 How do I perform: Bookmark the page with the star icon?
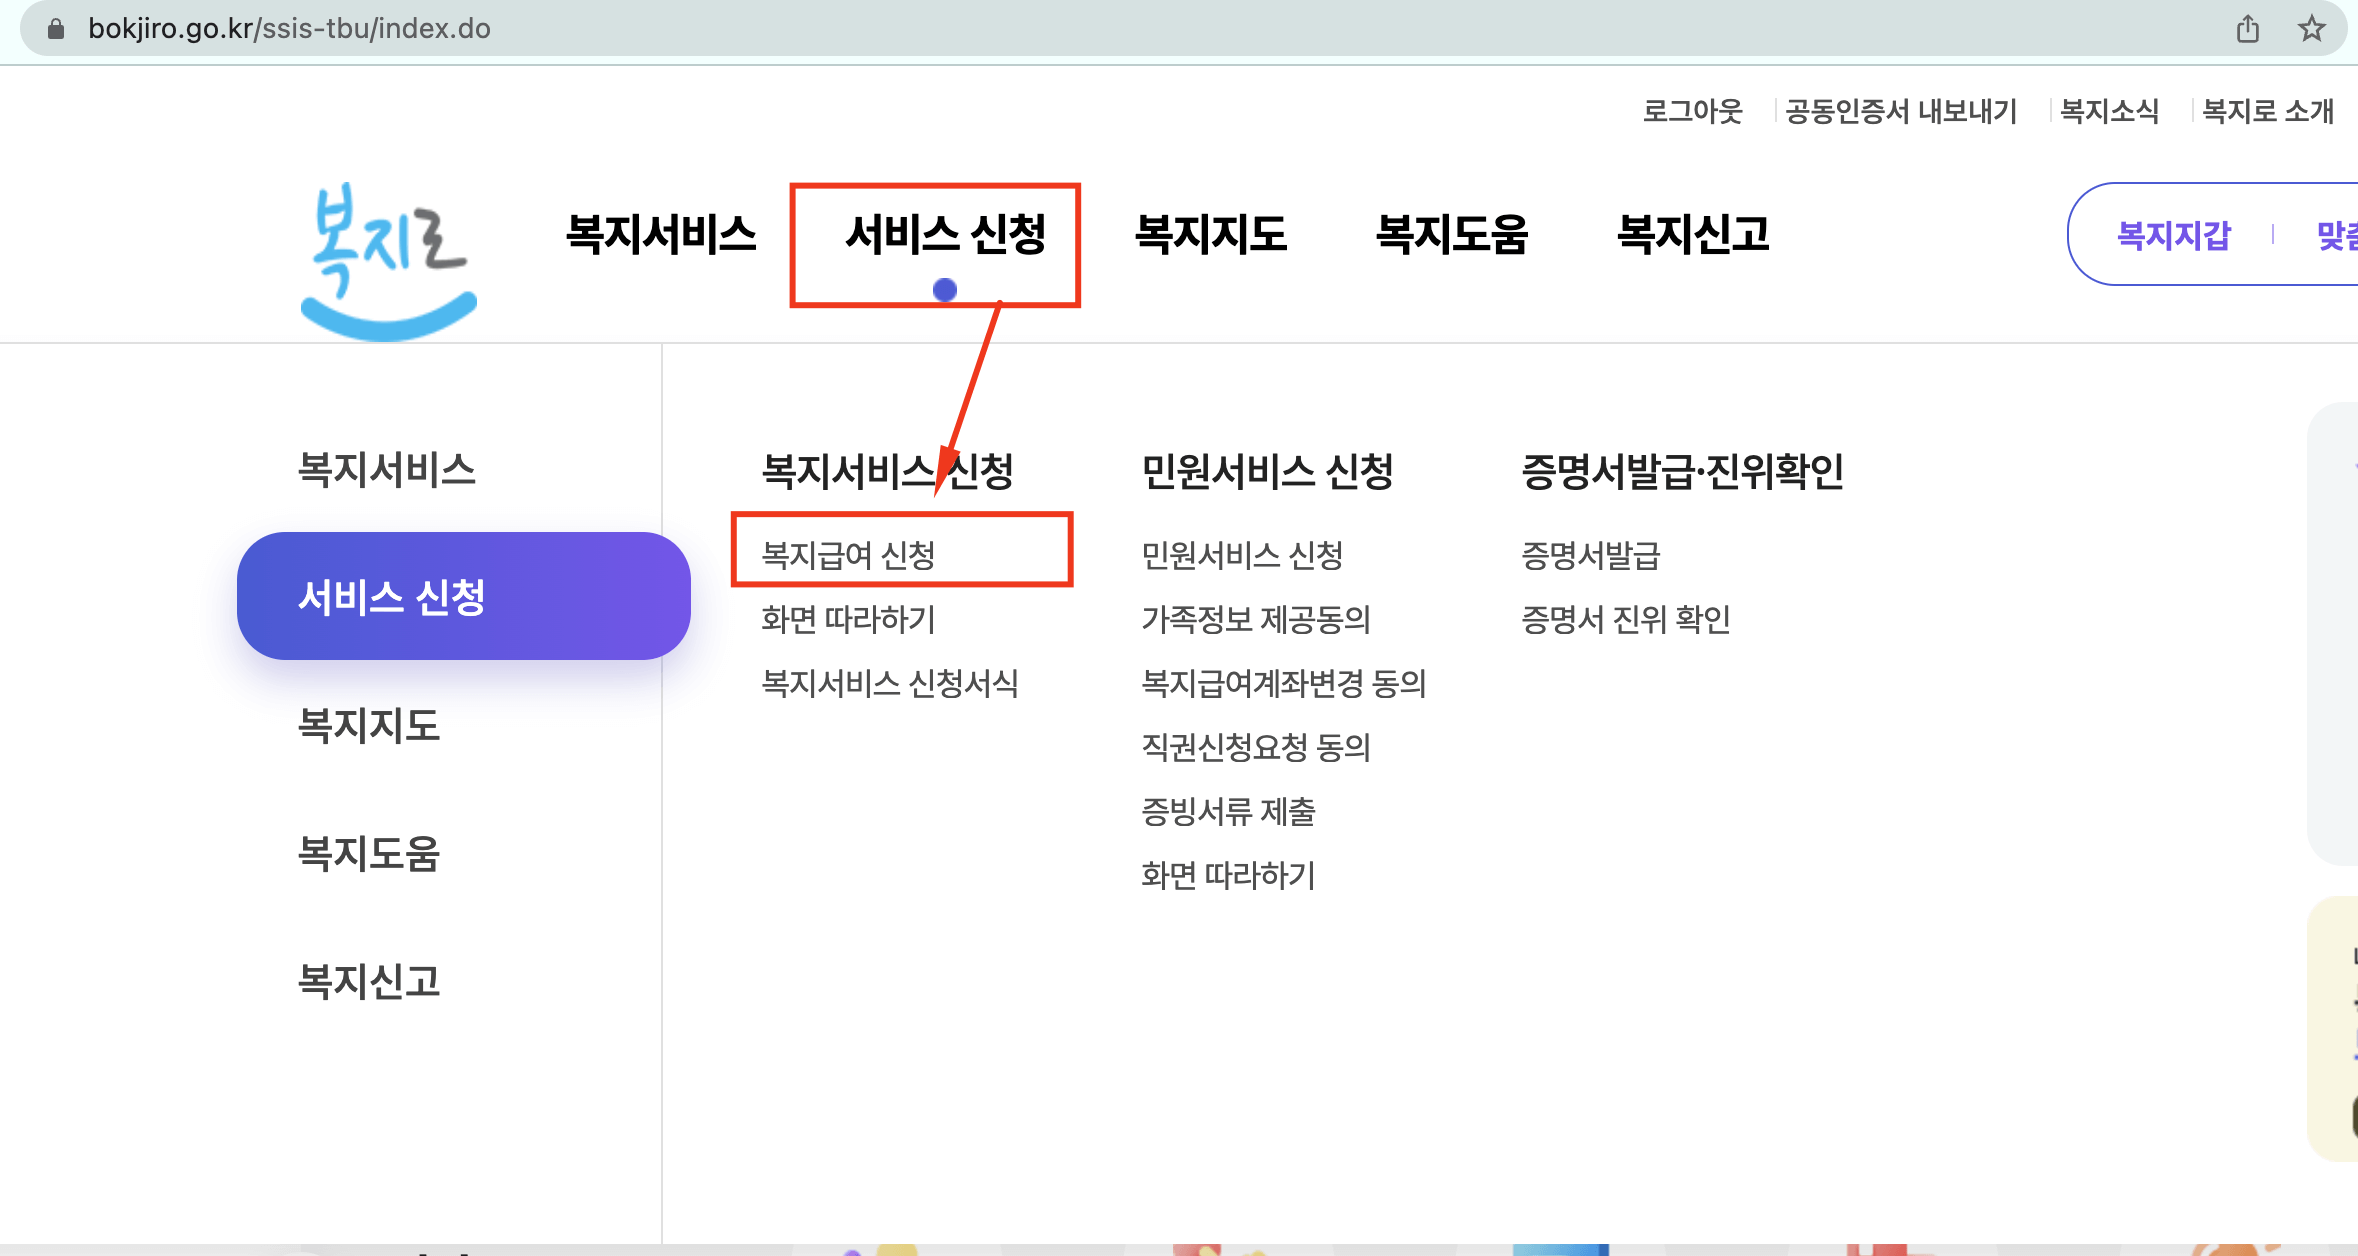[2312, 29]
